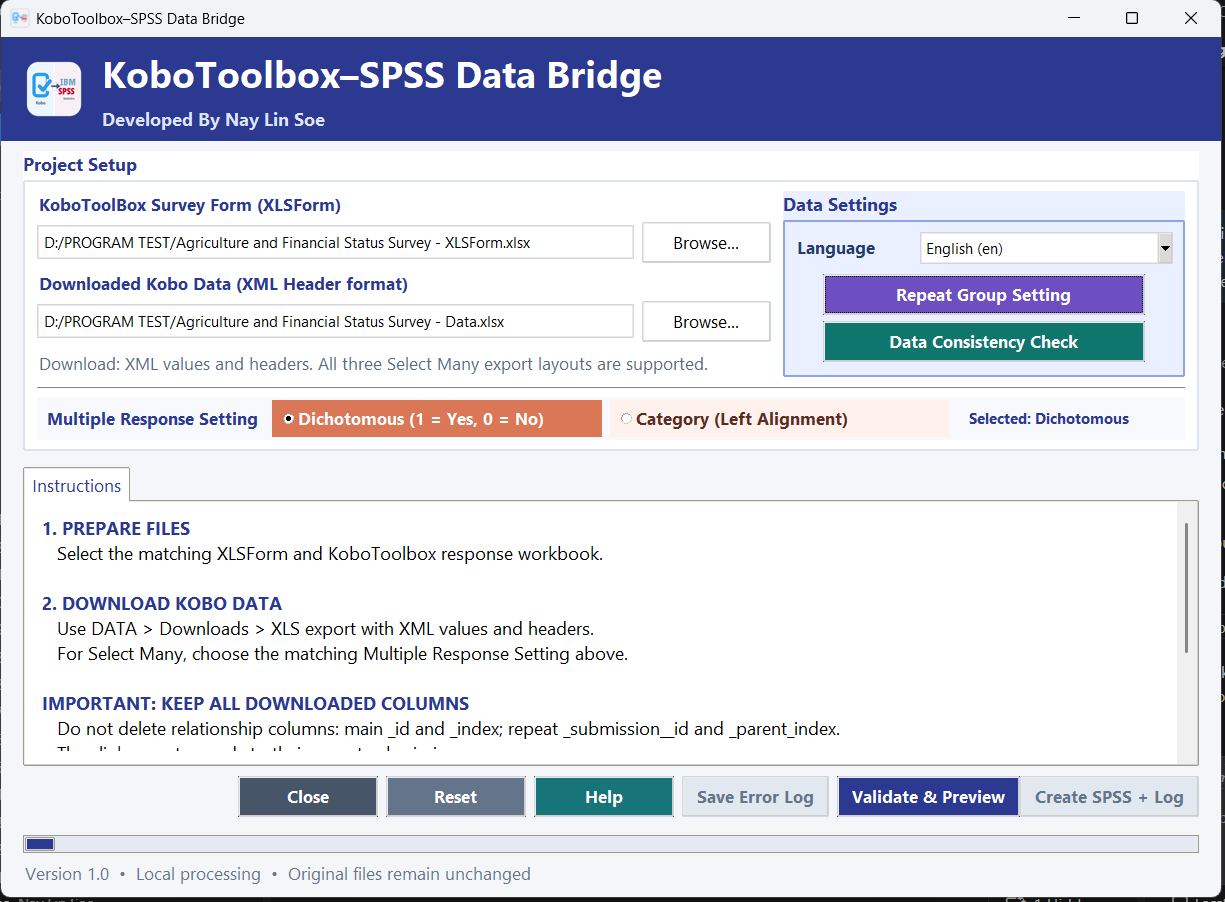This screenshot has height=902, width=1225.
Task: Open the Language dropdown
Action: pos(1046,248)
